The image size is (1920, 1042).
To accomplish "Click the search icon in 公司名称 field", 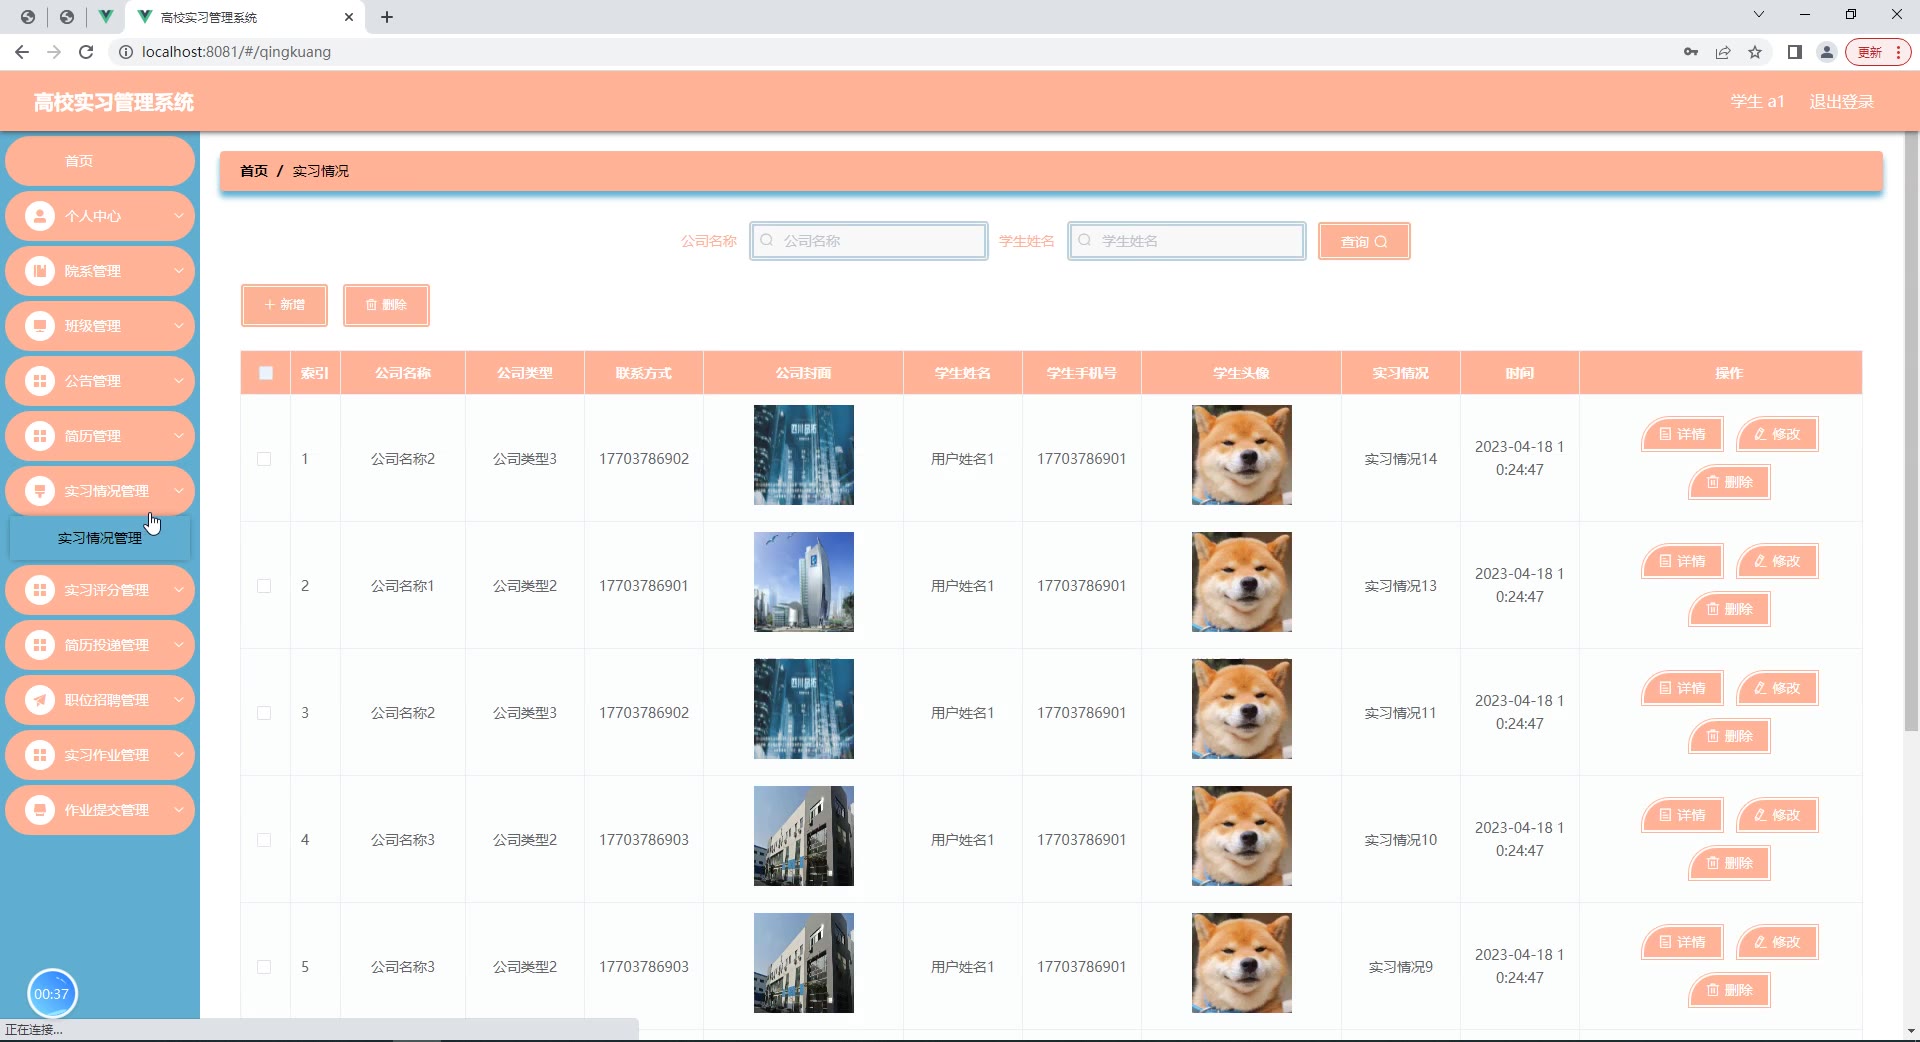I will [767, 240].
